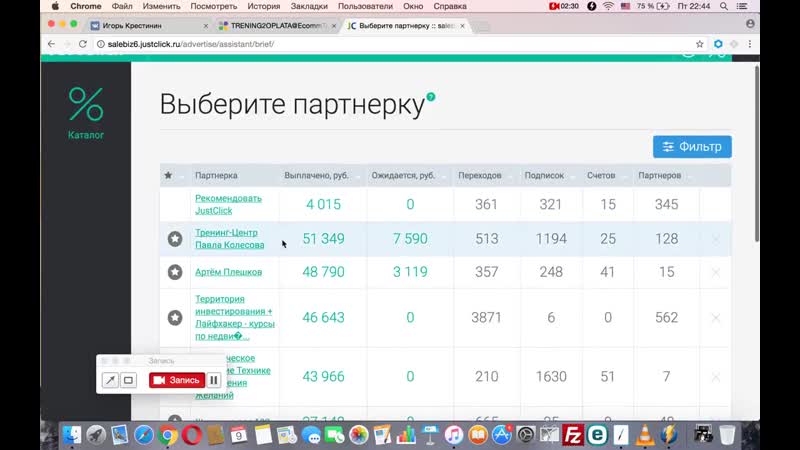
Task: Open Notification Center list icon
Action: (742, 6)
